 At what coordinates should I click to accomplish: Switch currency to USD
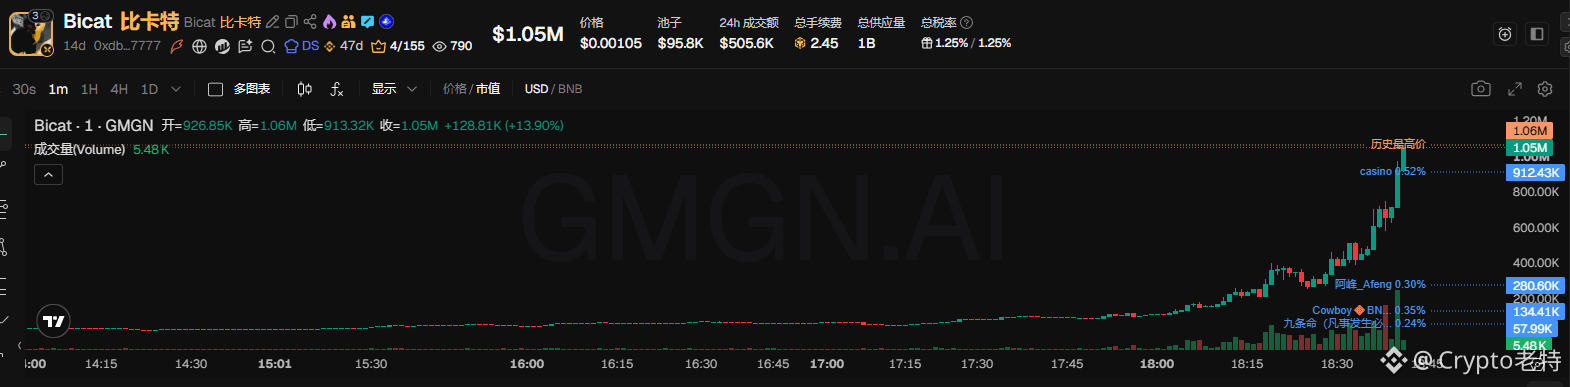click(536, 89)
